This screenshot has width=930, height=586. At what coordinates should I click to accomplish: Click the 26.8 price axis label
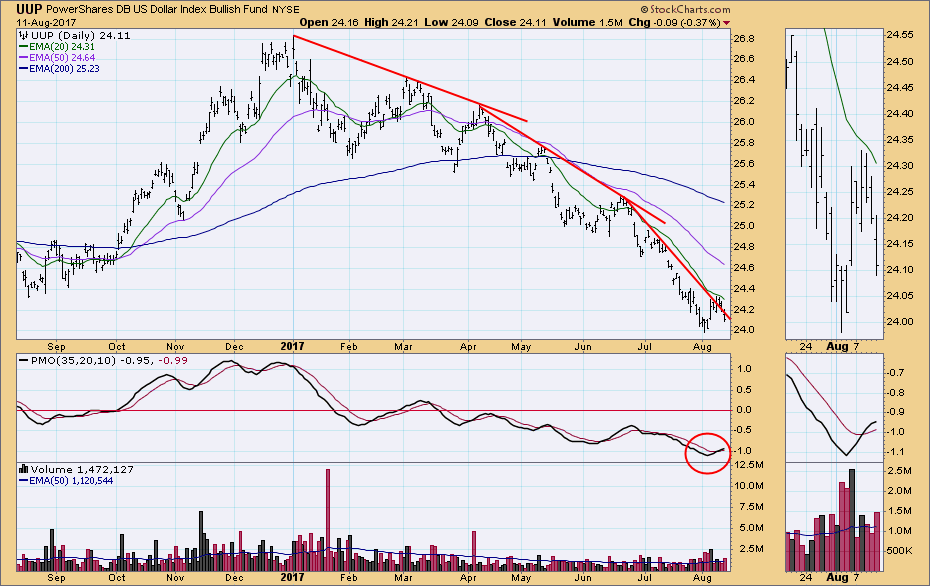[744, 39]
